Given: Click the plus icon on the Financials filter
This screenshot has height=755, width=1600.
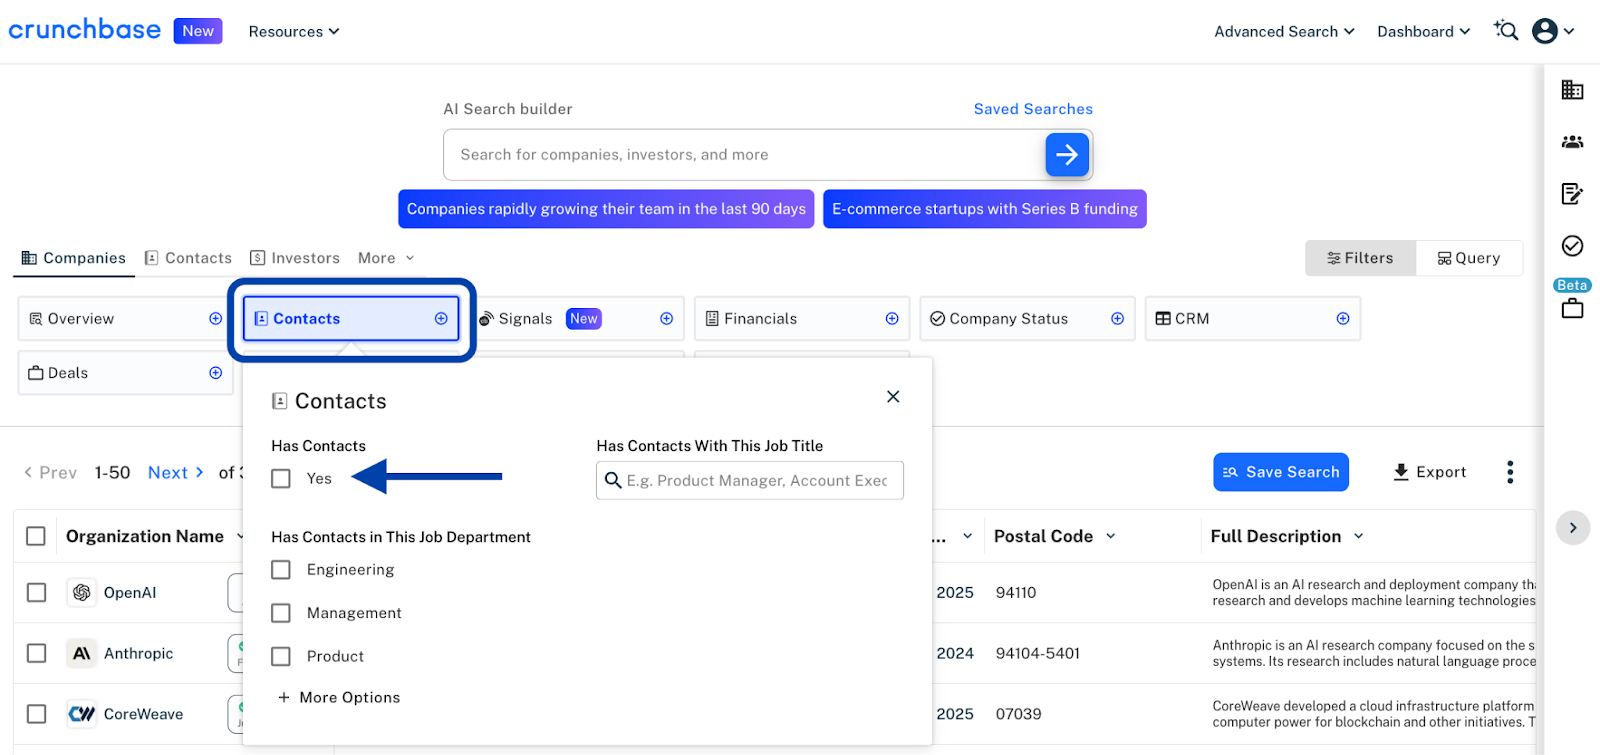Looking at the screenshot, I should (892, 319).
